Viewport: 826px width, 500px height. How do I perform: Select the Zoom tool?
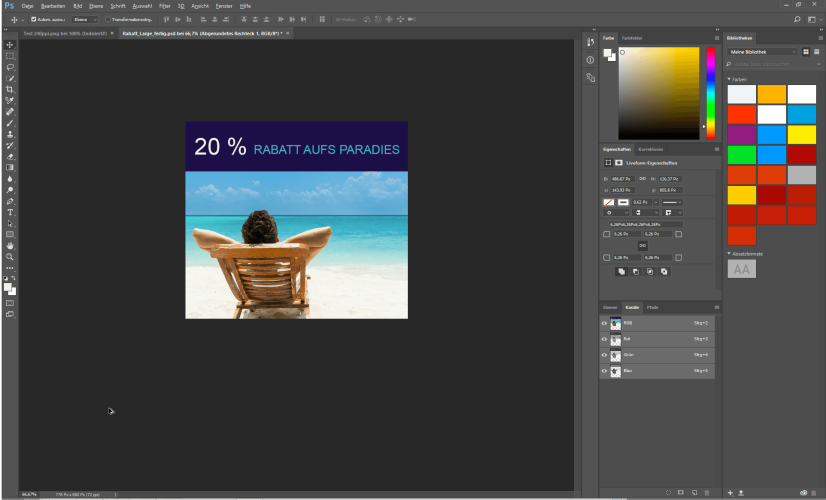(10, 257)
